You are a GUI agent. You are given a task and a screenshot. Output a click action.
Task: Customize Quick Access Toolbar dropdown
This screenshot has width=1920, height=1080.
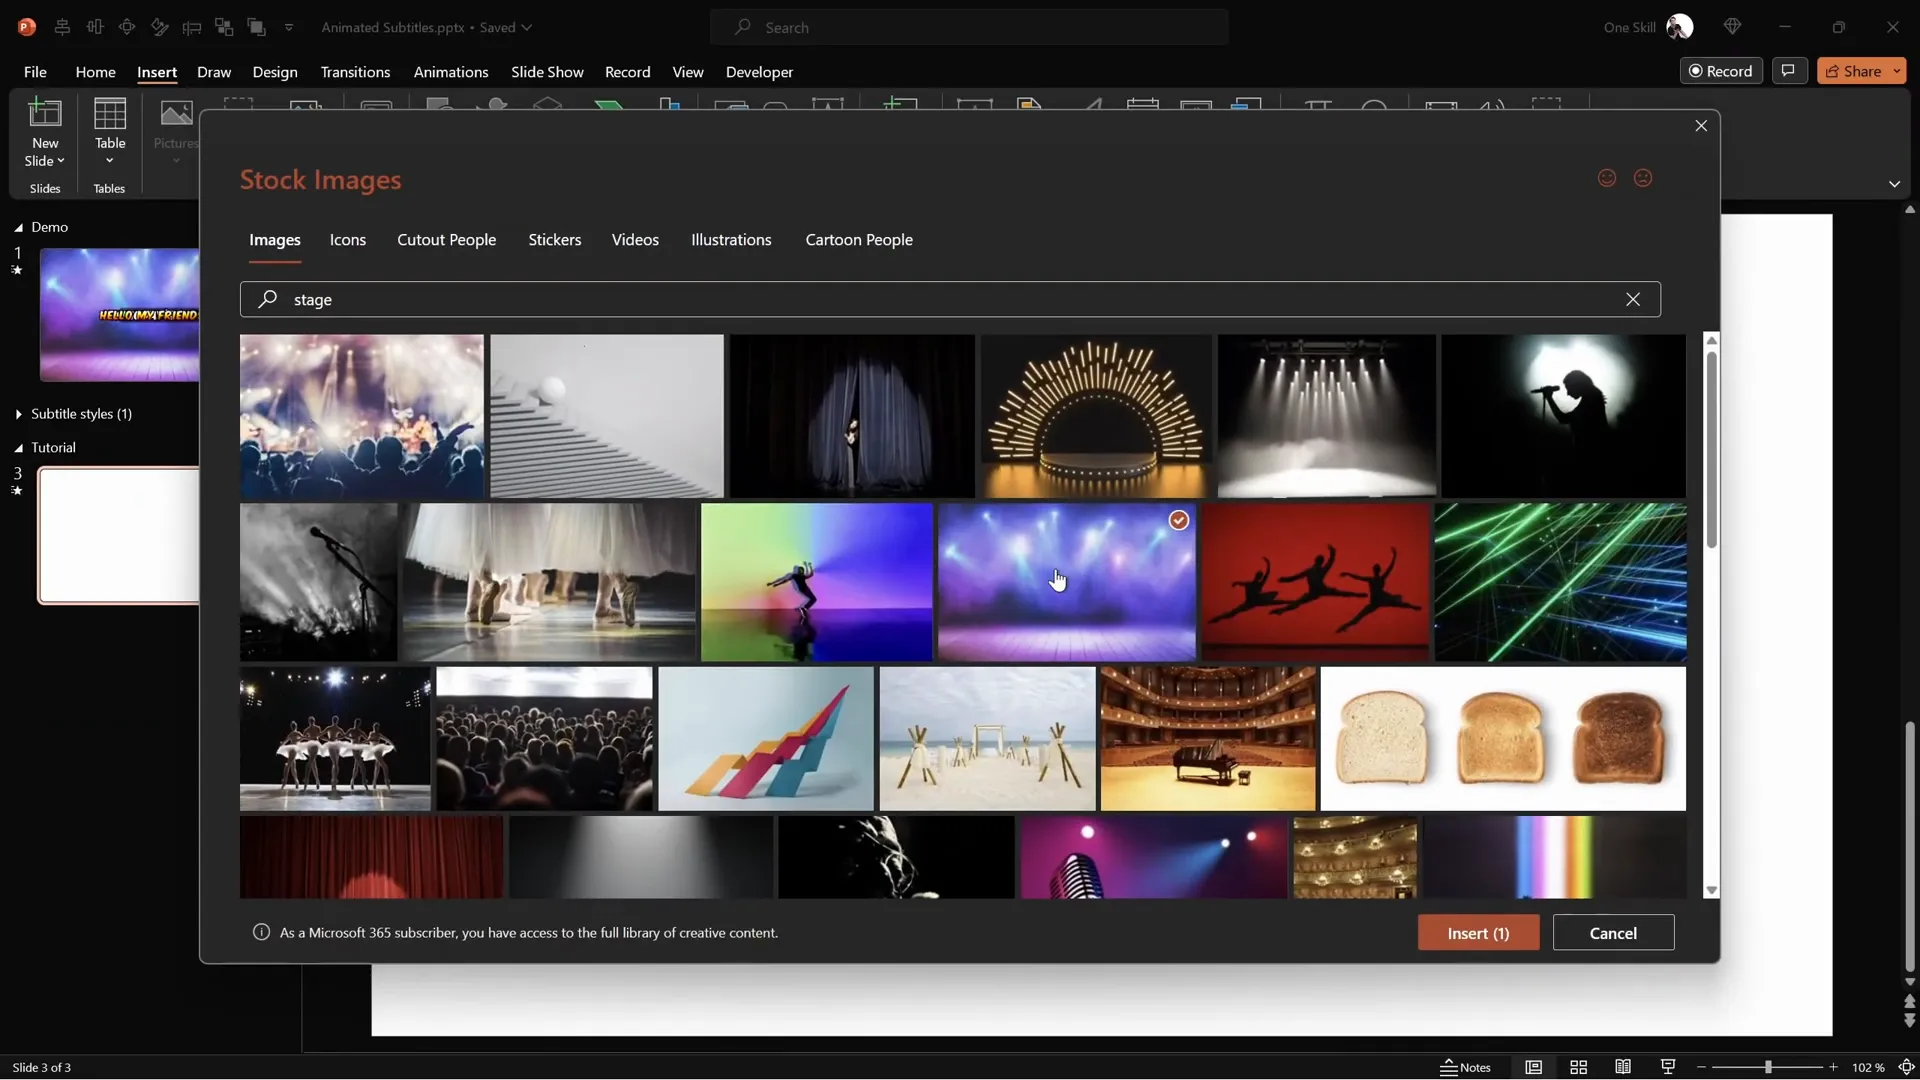click(289, 27)
